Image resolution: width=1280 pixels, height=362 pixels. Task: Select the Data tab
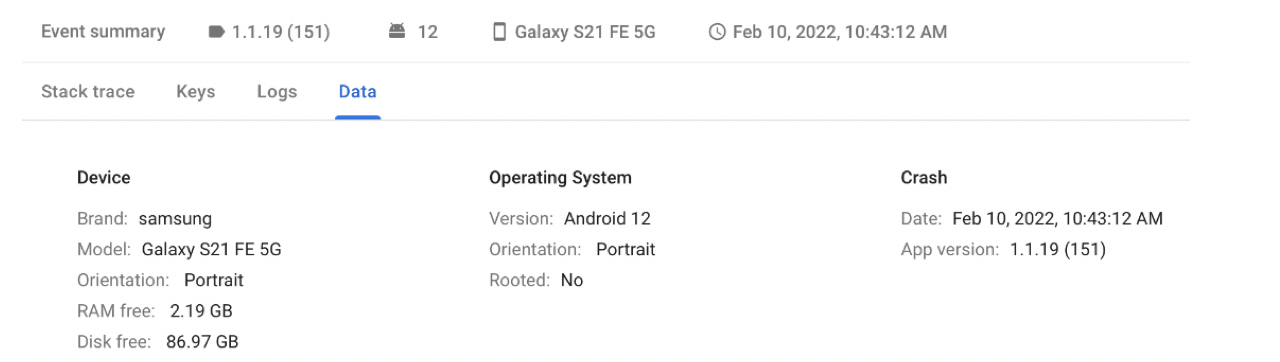pos(358,91)
